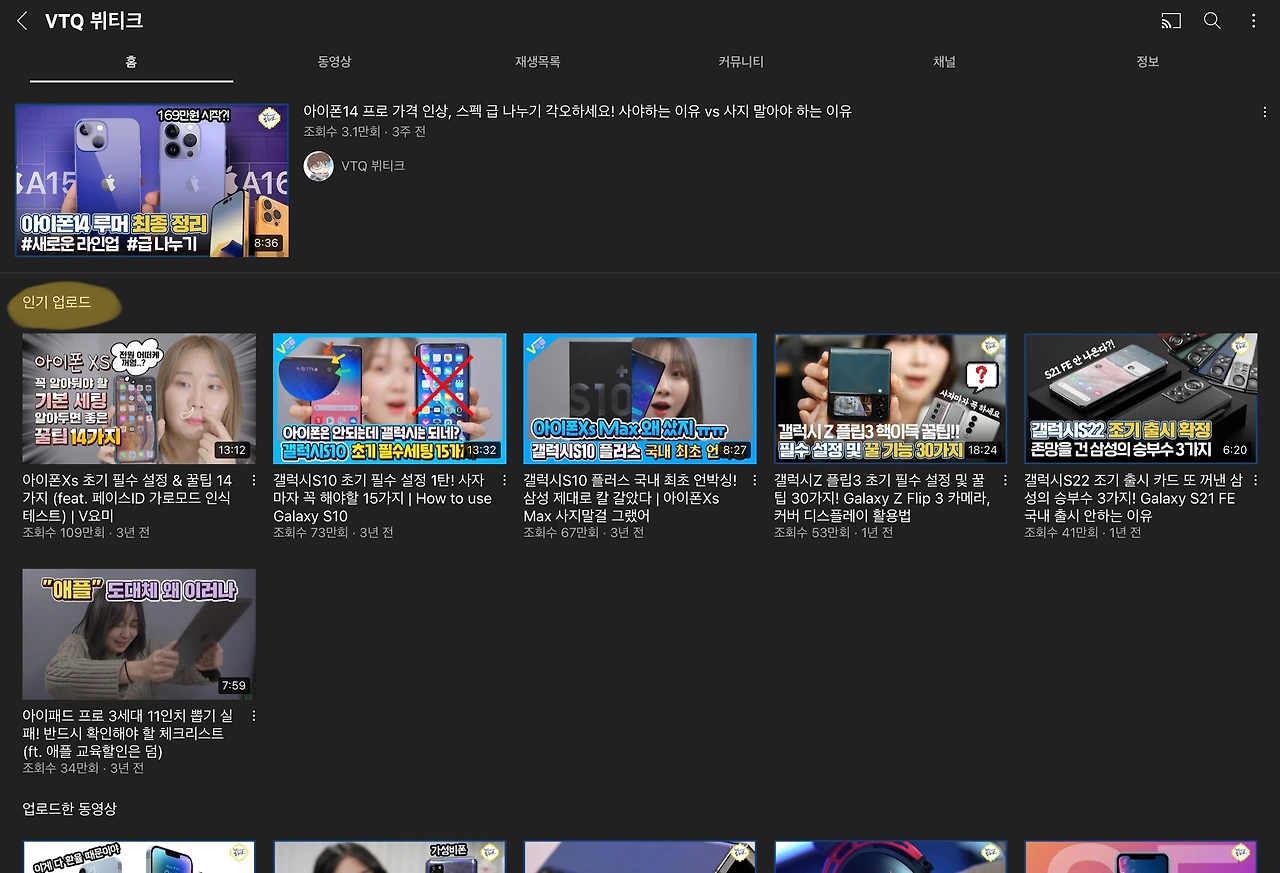1280x873 pixels.
Task: Click the 조회수 109만회 · 3년 전 text
Action: (86, 533)
